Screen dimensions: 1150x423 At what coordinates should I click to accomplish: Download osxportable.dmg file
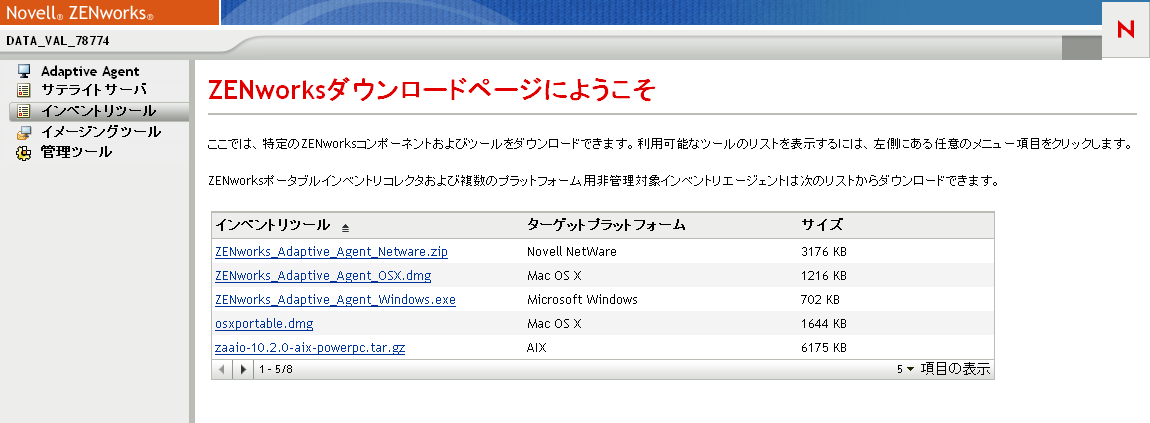coord(264,323)
